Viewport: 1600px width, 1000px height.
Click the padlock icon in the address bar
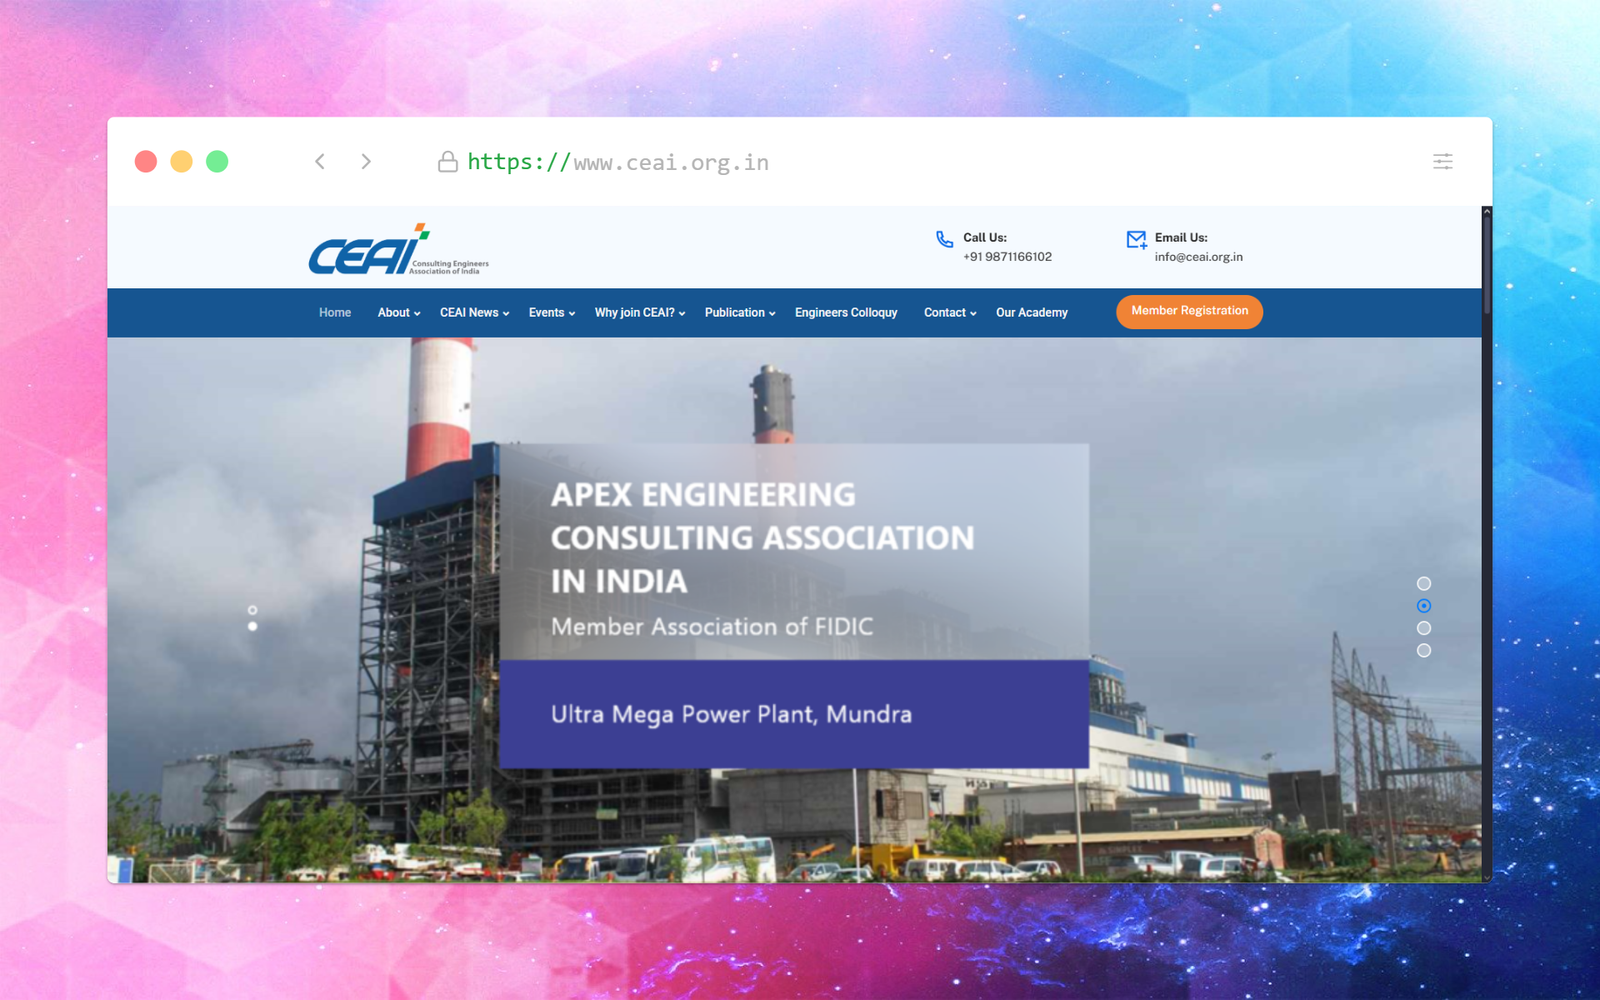(448, 162)
